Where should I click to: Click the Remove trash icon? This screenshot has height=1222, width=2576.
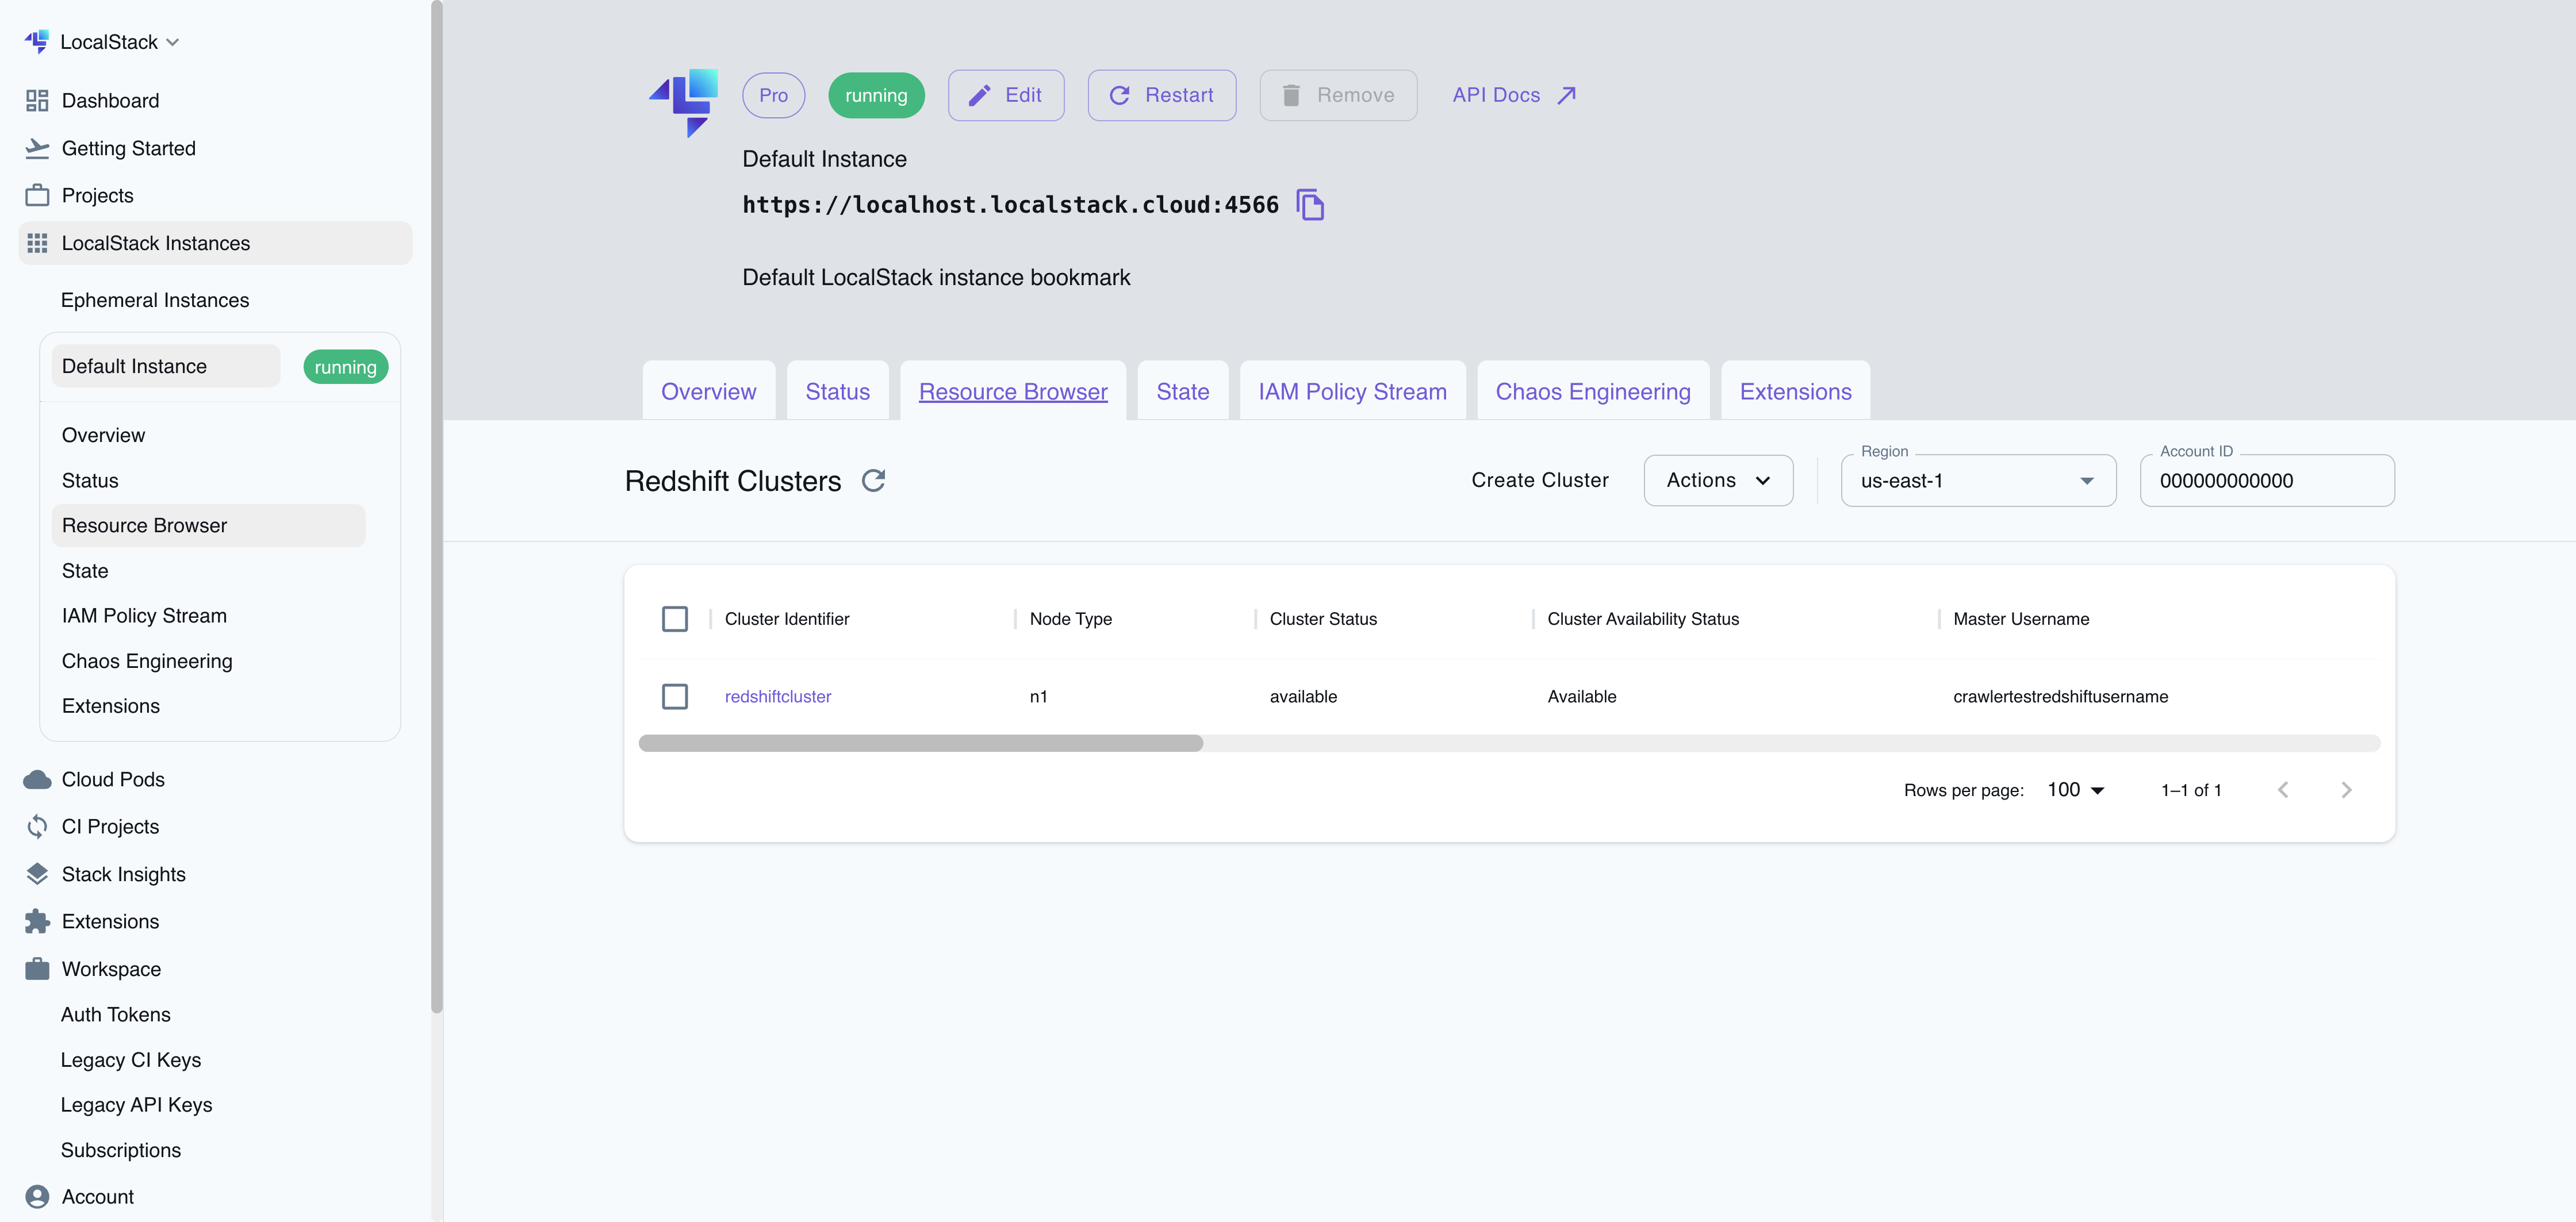pyautogui.click(x=1291, y=95)
